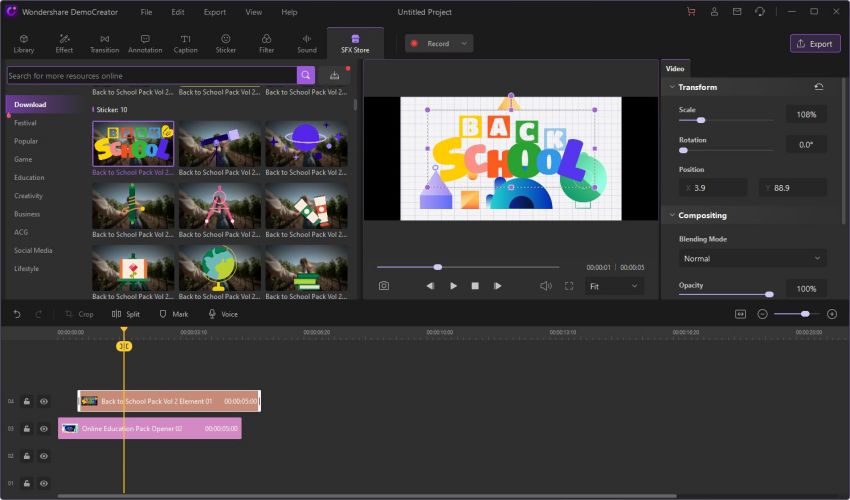
Task: Redo the last timeline action
Action: click(38, 314)
